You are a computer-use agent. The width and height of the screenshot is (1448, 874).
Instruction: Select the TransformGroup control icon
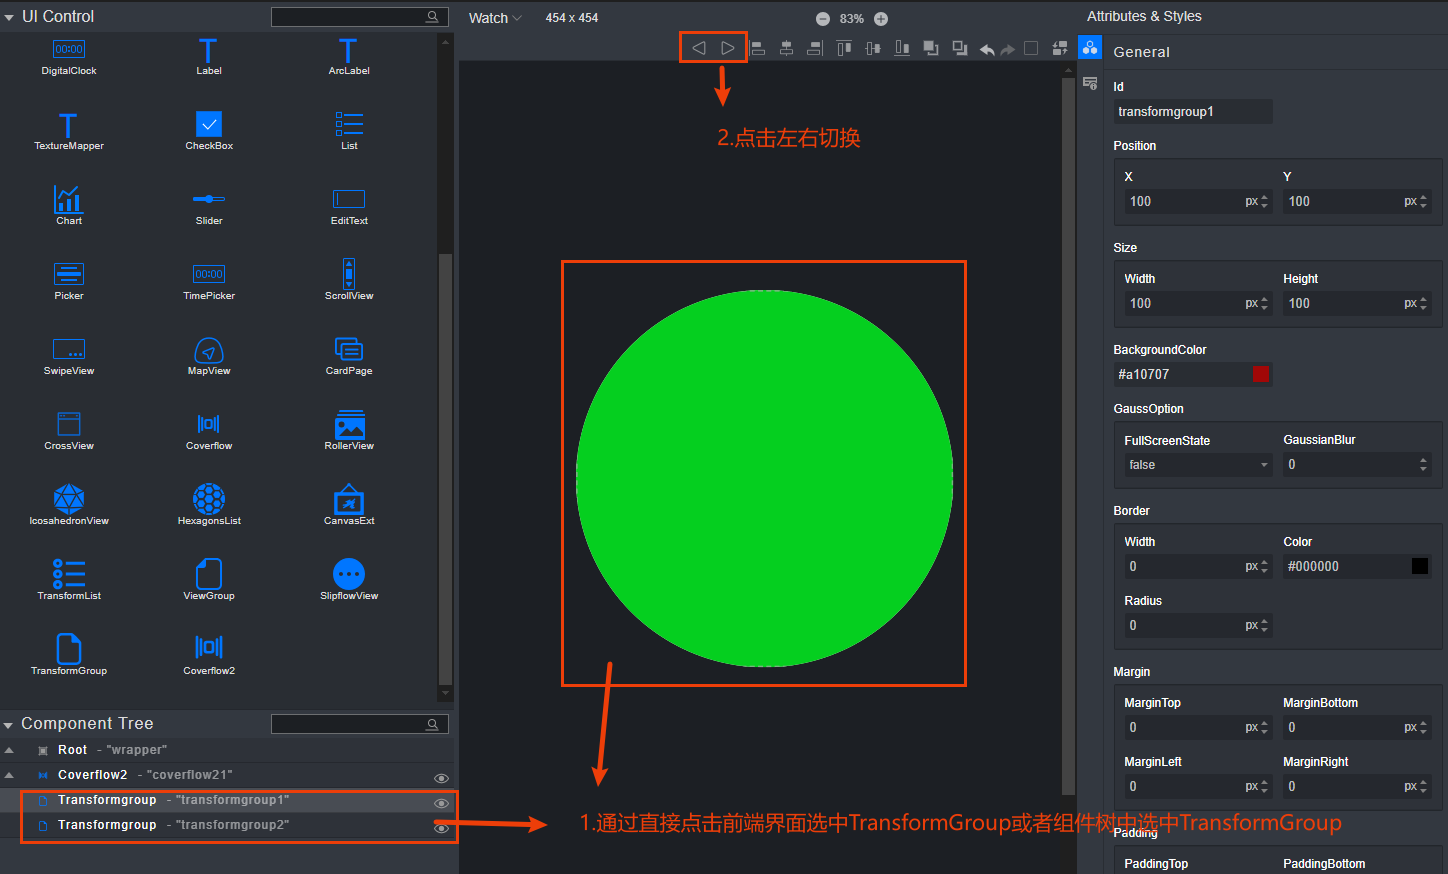point(69,648)
